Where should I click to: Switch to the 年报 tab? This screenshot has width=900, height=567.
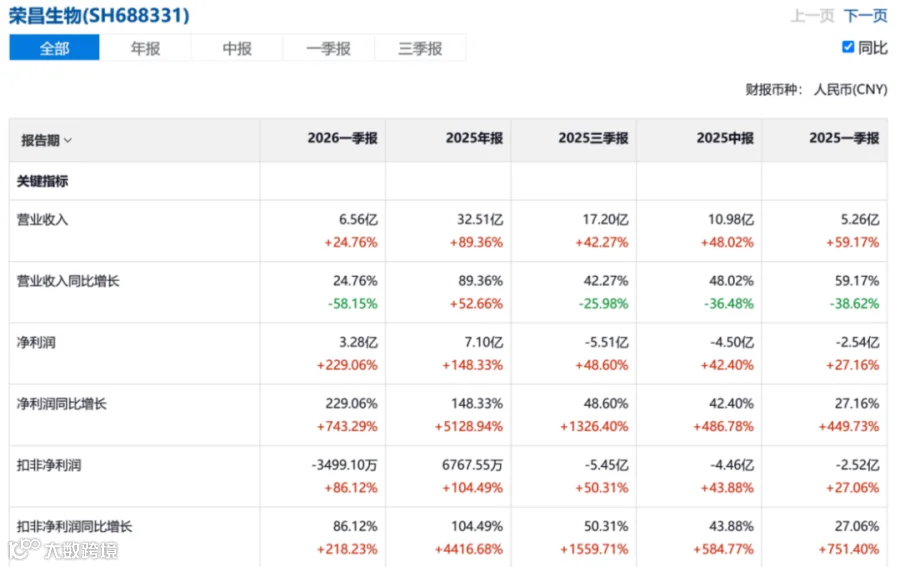click(145, 48)
